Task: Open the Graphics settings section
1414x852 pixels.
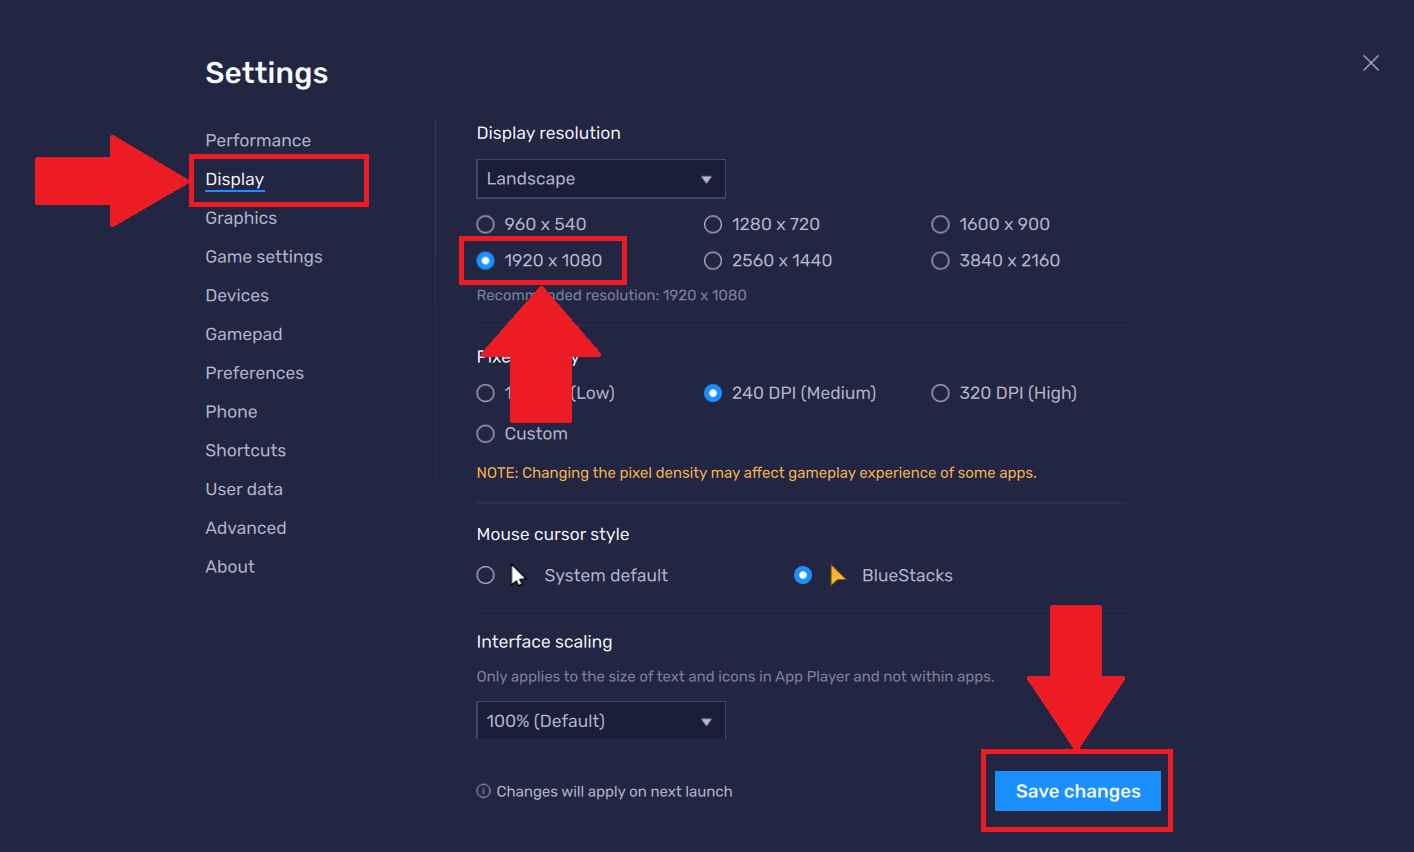Action: click(x=241, y=218)
